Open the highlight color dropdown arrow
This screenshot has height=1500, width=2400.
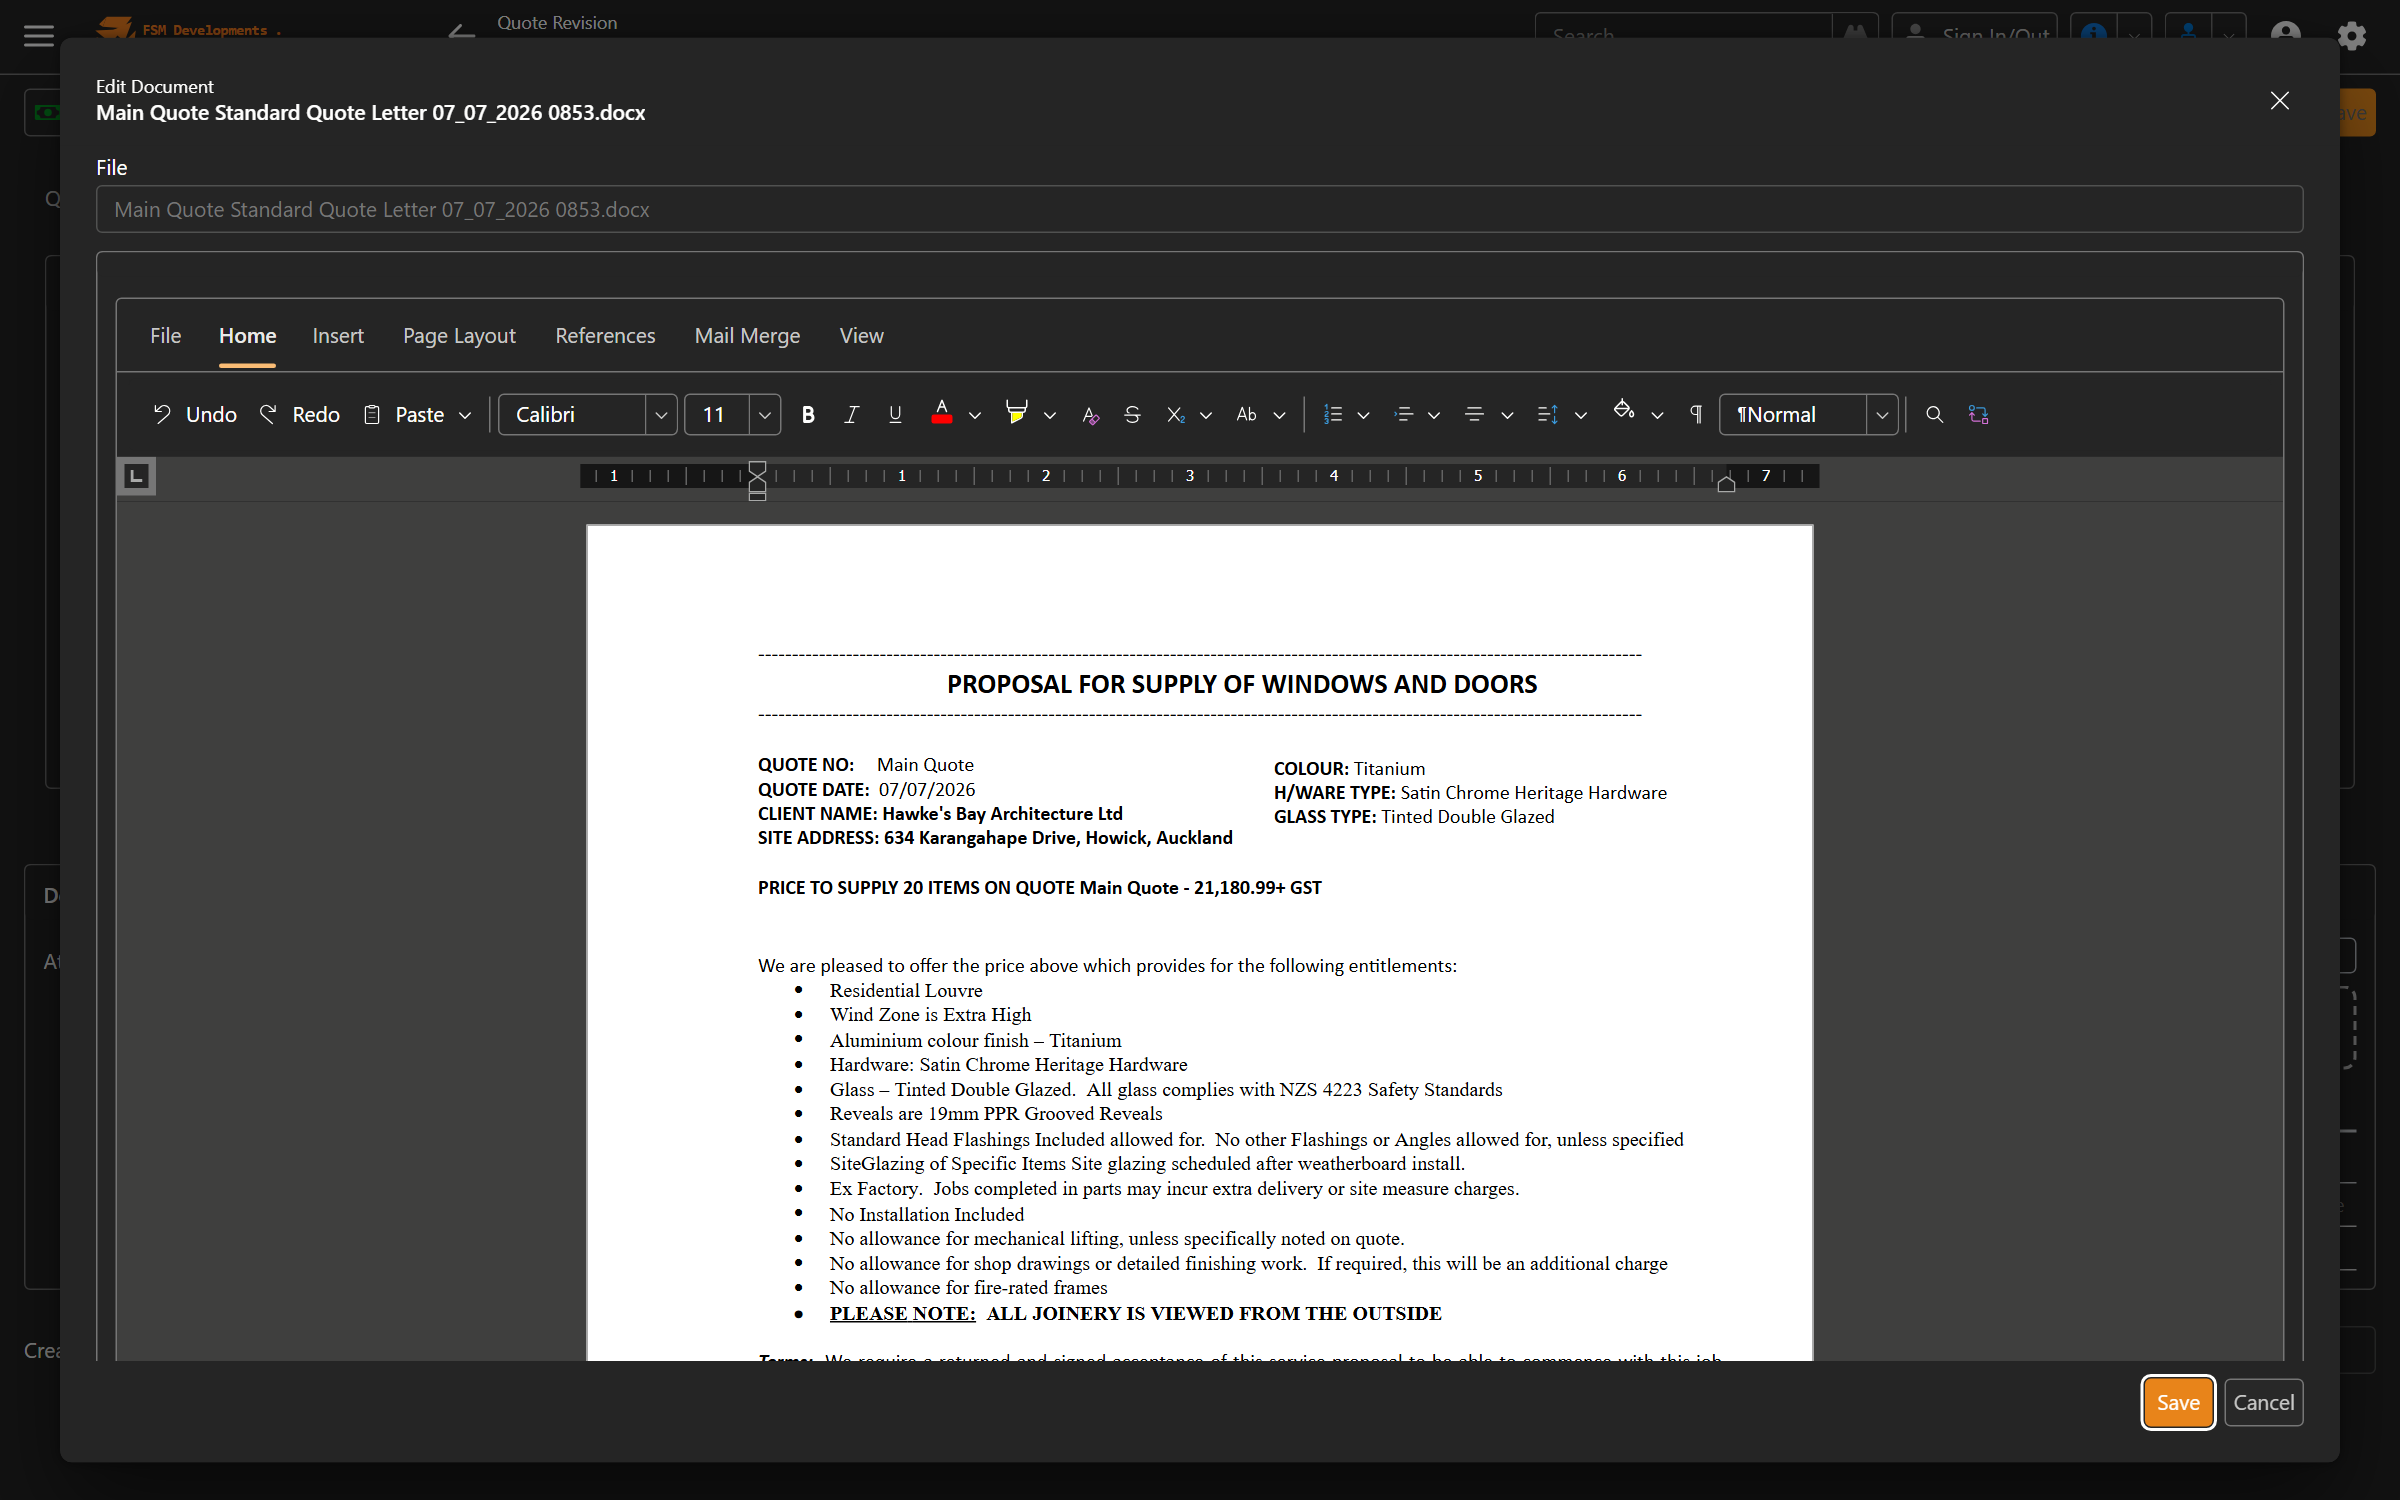point(1050,415)
